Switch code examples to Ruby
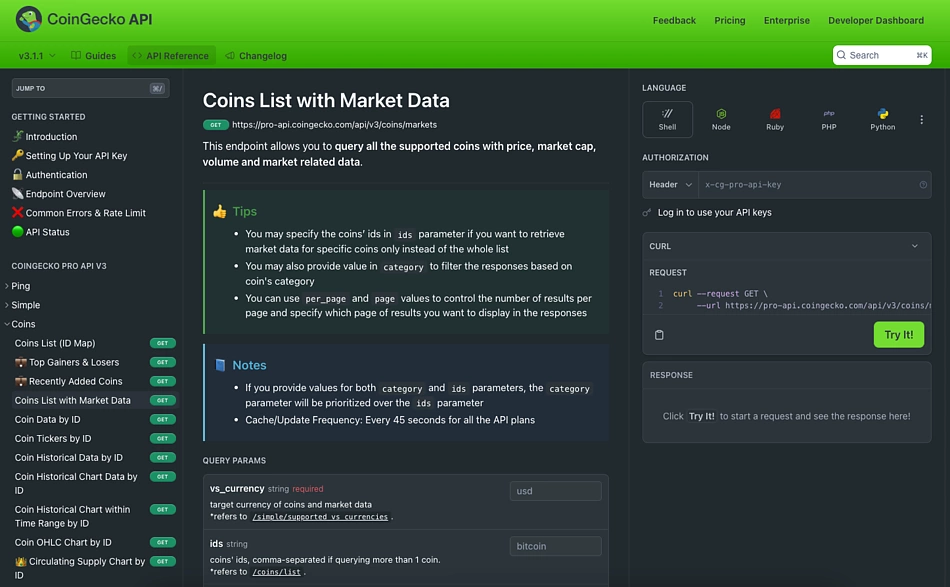 click(775, 118)
